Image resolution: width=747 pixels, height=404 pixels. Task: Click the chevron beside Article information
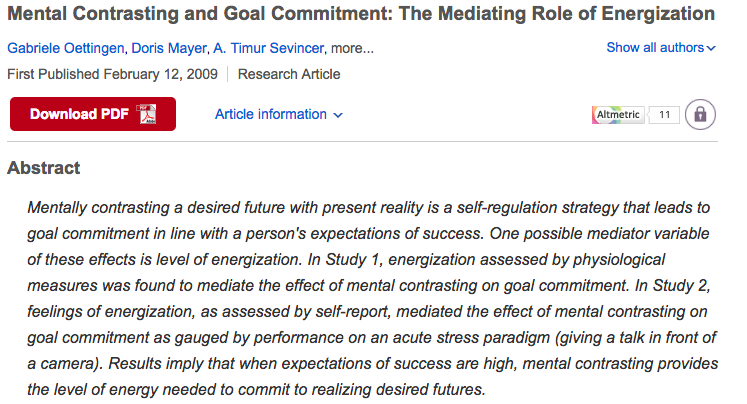(338, 115)
